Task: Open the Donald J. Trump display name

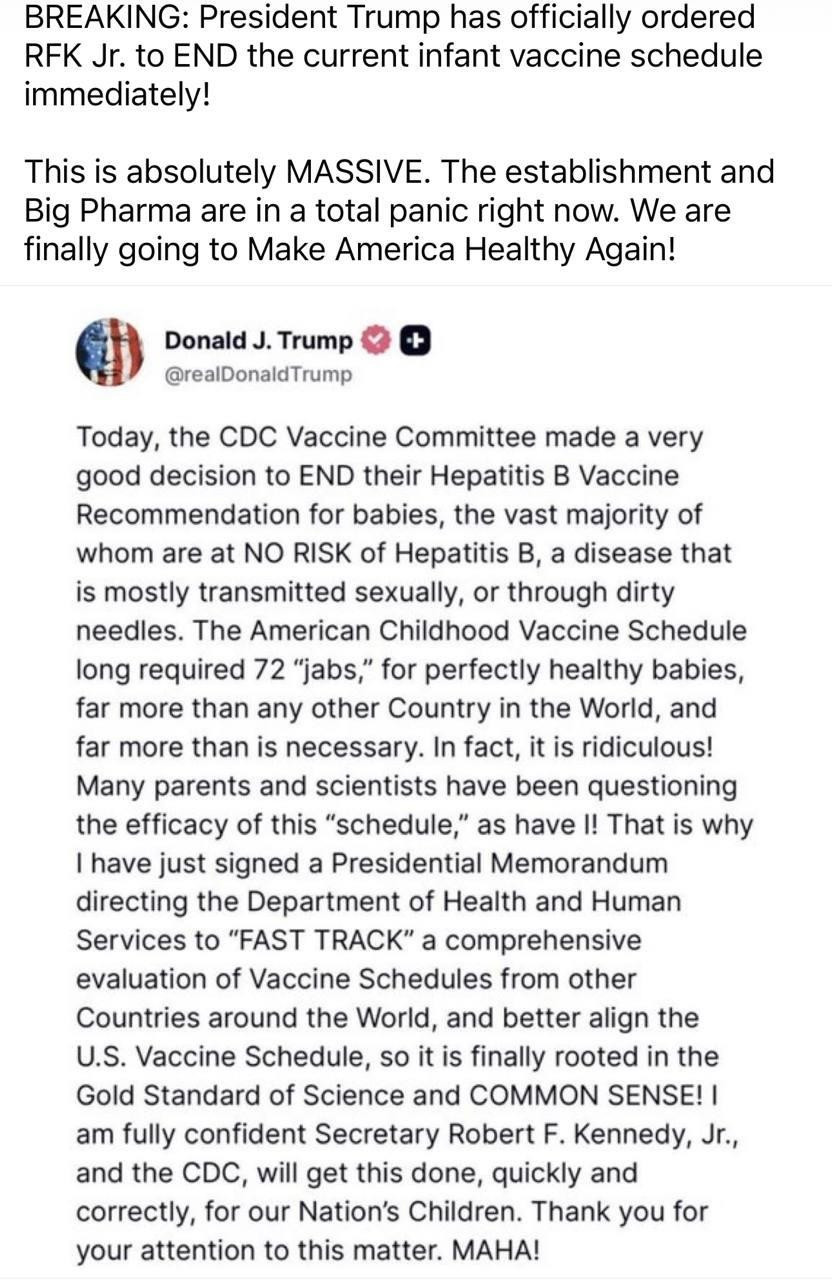Action: pyautogui.click(x=258, y=342)
